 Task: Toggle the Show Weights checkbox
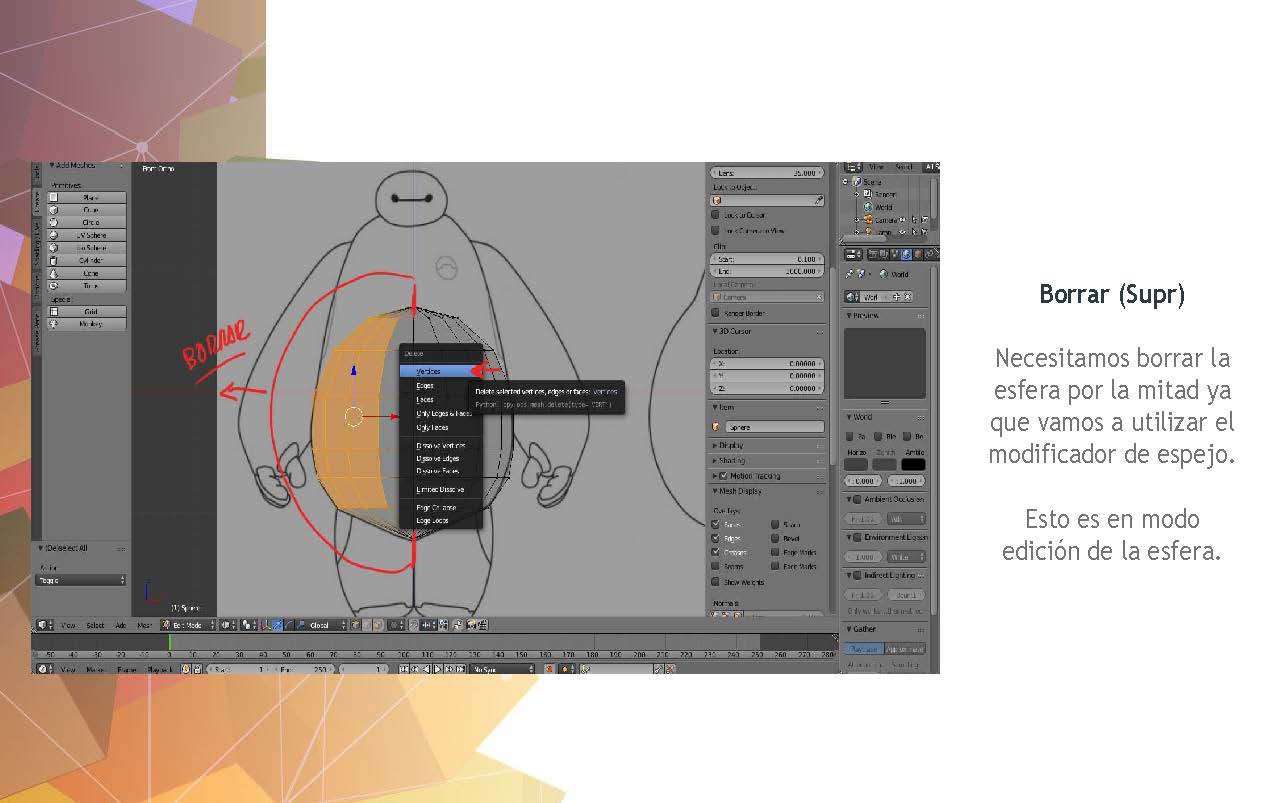click(x=716, y=582)
